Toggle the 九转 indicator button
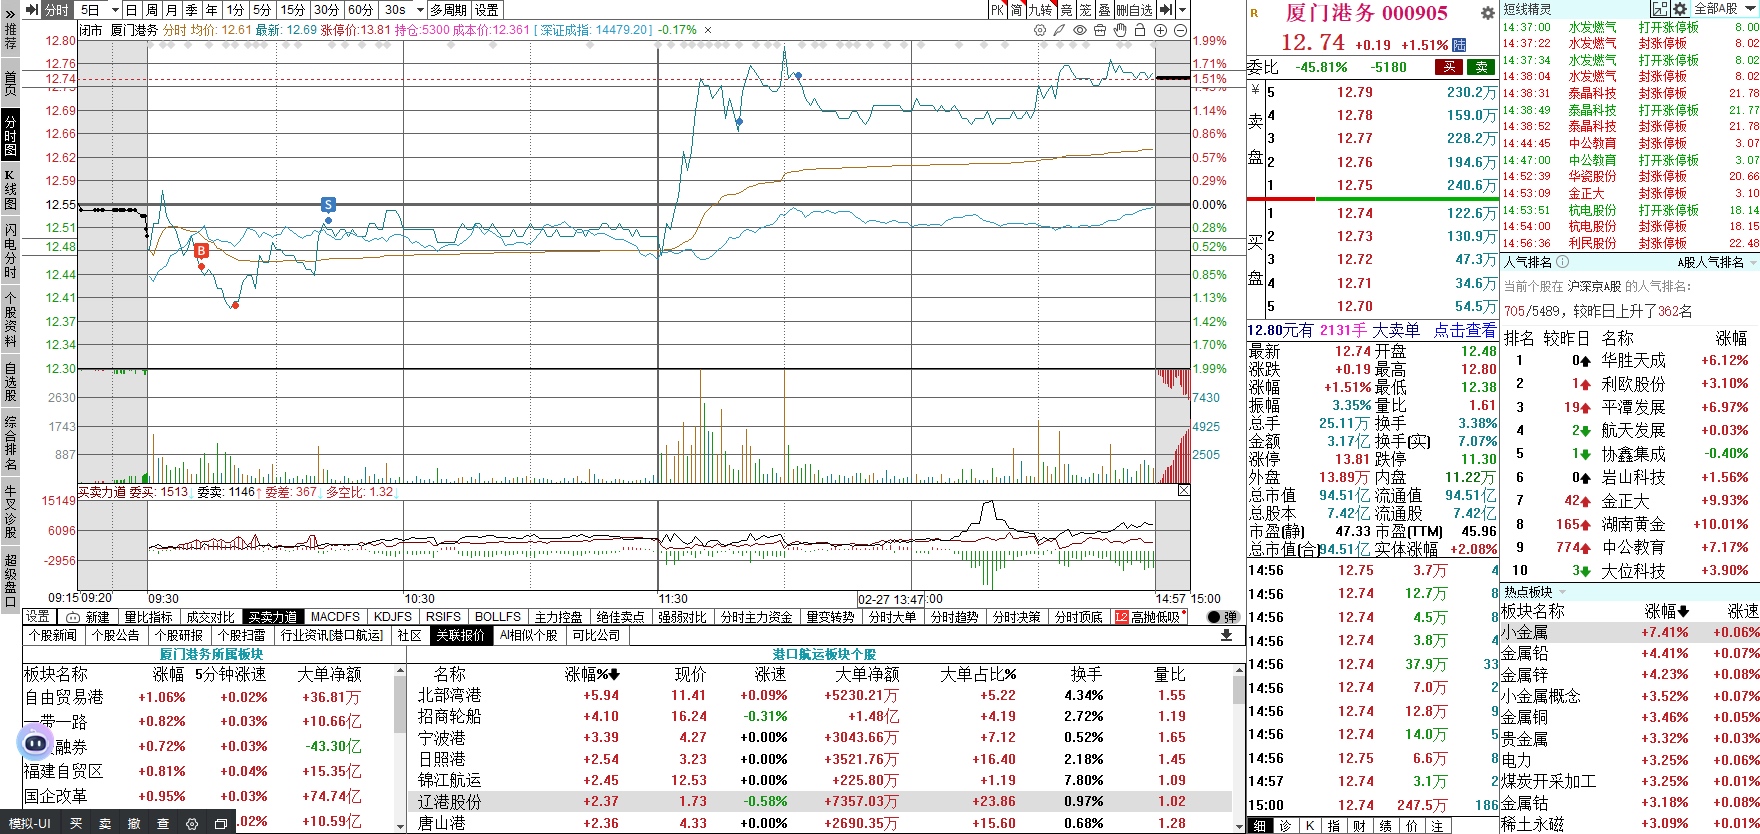This screenshot has height=834, width=1760. [x=1040, y=10]
